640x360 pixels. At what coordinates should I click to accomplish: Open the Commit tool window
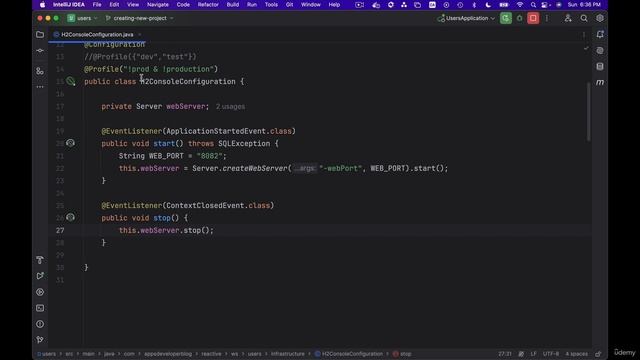40,51
